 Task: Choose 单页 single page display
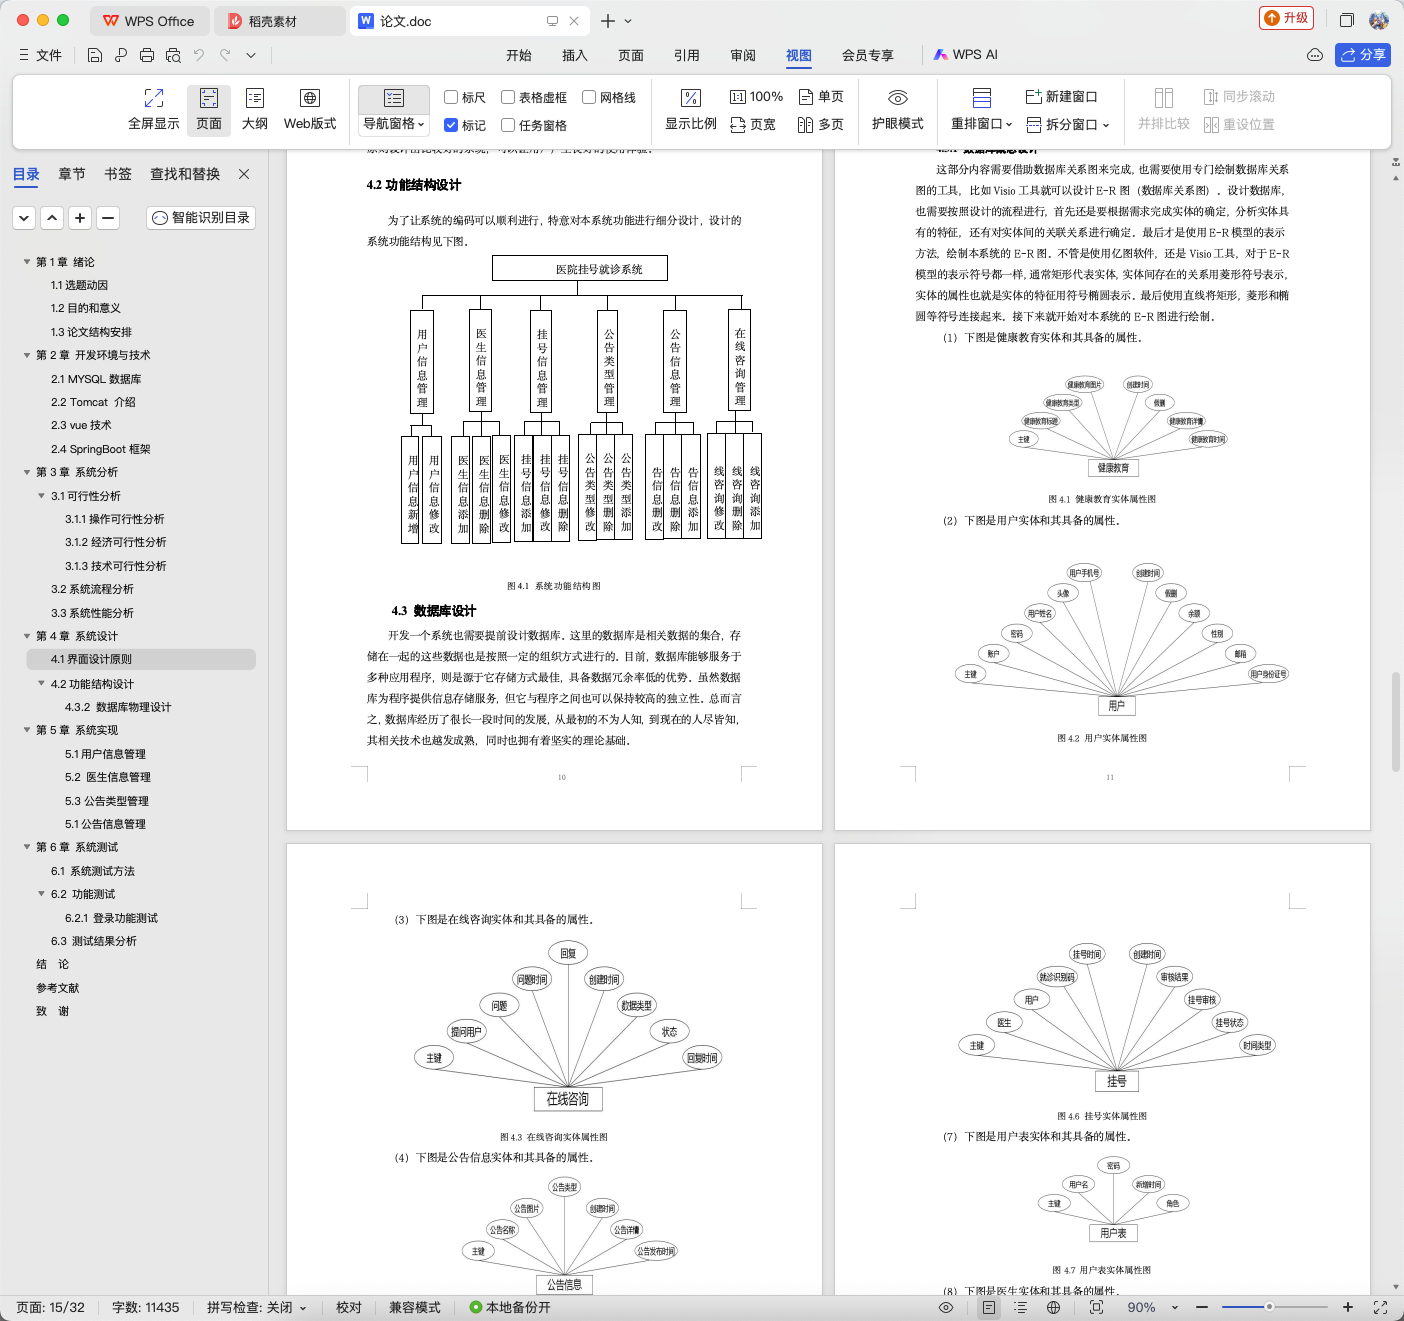click(821, 97)
